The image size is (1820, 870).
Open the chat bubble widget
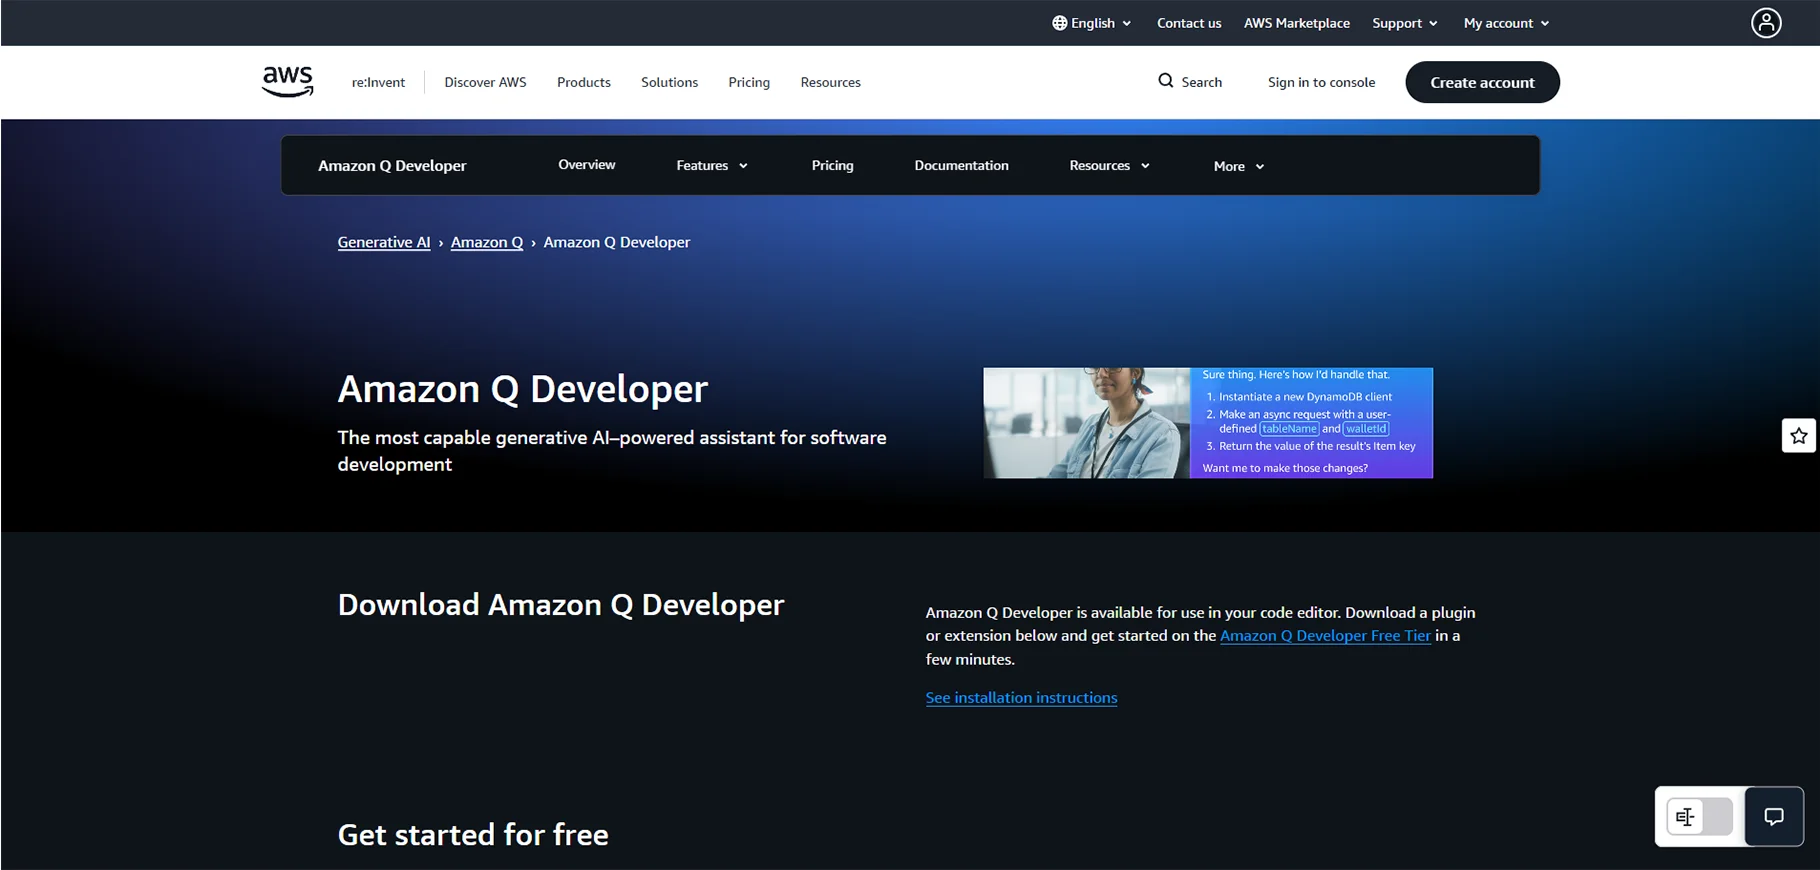pyautogui.click(x=1774, y=817)
